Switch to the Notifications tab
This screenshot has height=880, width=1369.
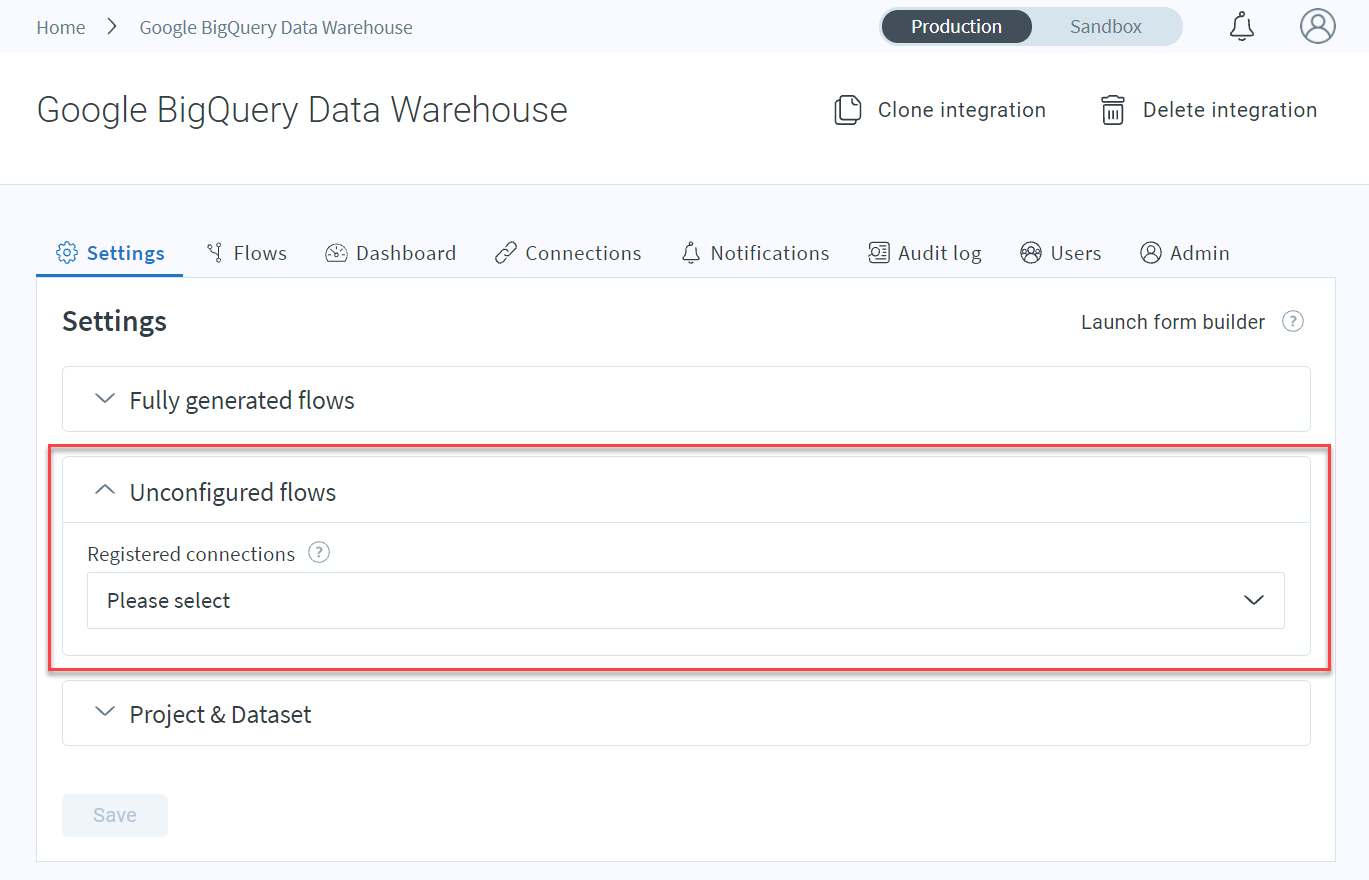(x=755, y=253)
